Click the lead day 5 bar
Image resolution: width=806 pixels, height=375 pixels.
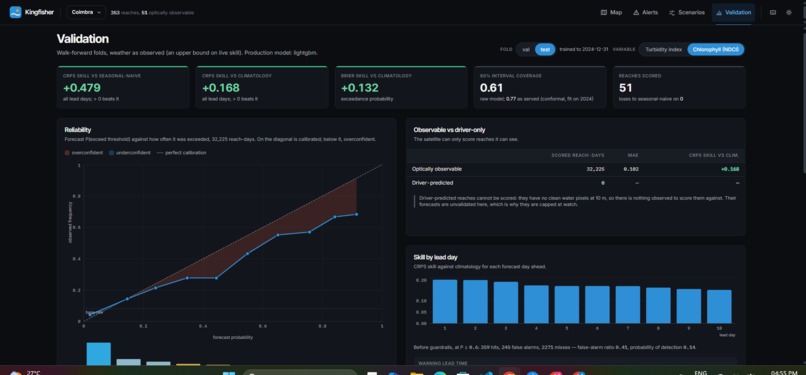point(566,305)
